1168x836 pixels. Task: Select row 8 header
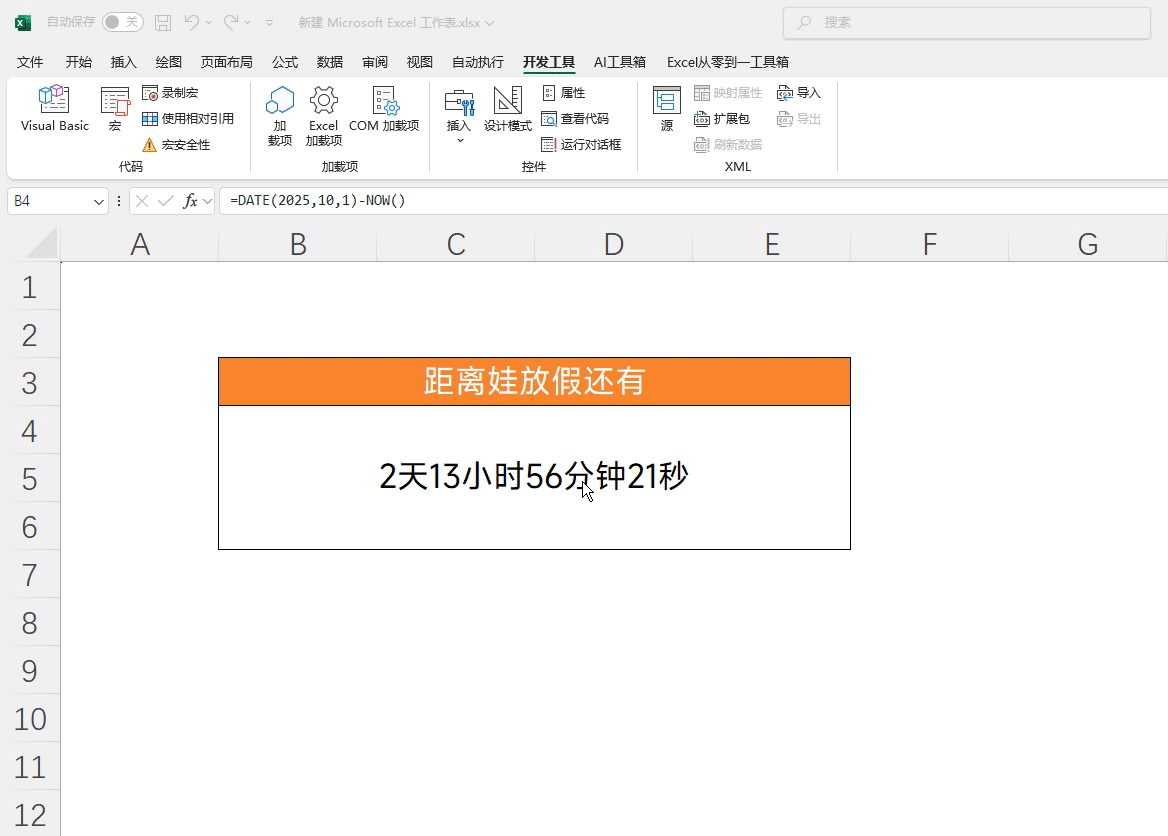point(30,623)
